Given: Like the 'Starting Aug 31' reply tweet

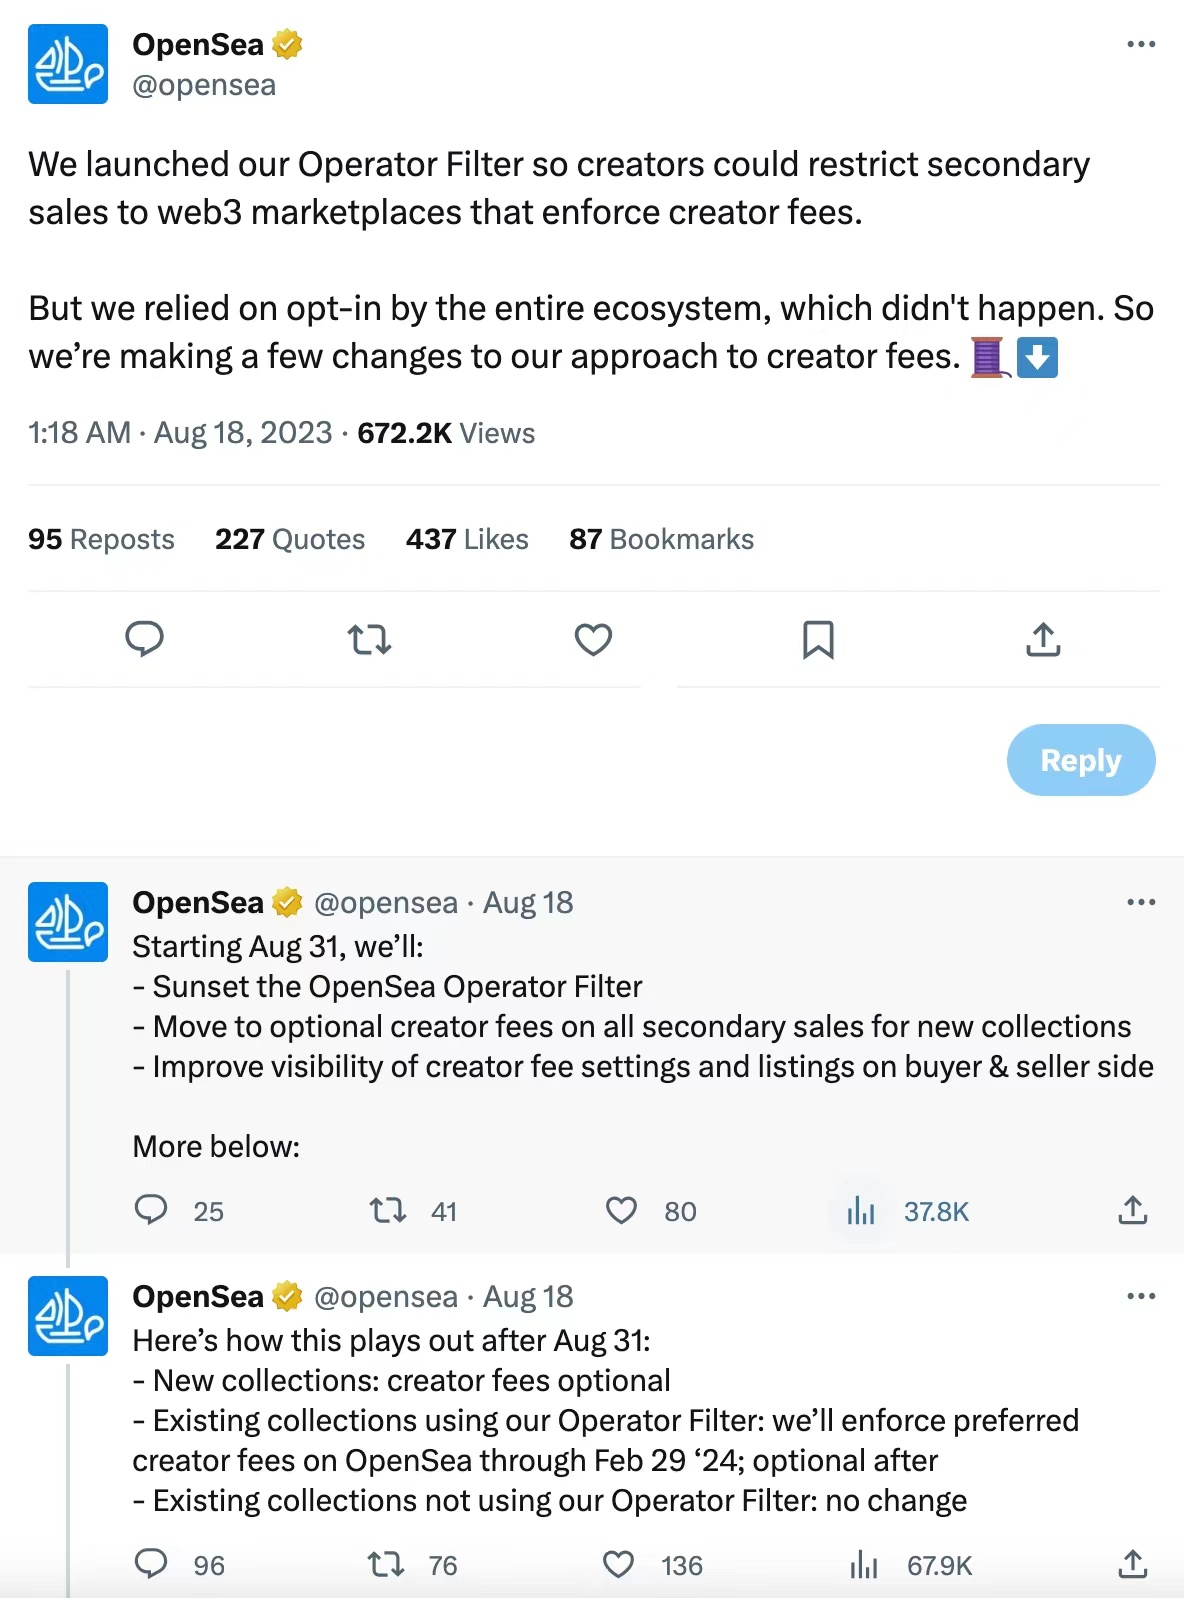Looking at the screenshot, I should point(620,1211).
